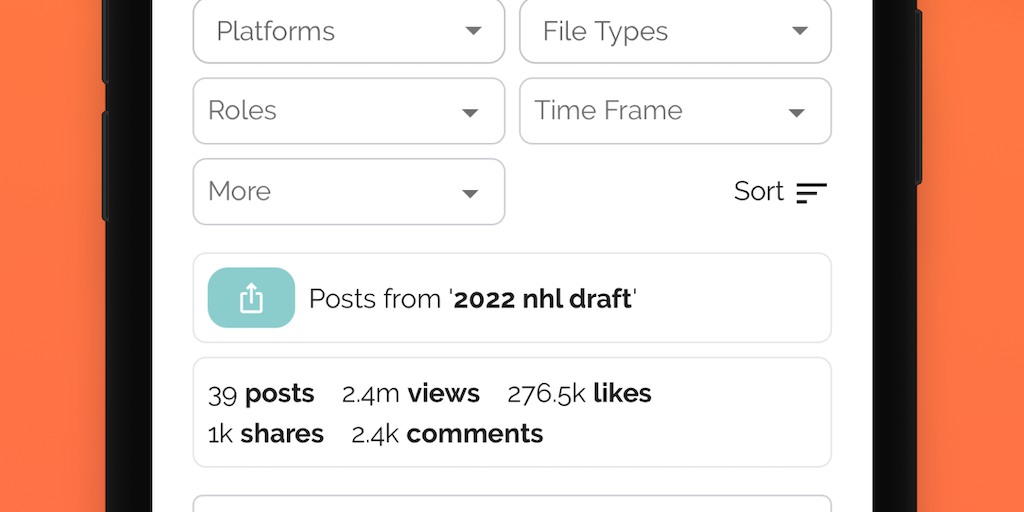
Task: Click the arrow in the Platforms dropdown
Action: [x=474, y=31]
